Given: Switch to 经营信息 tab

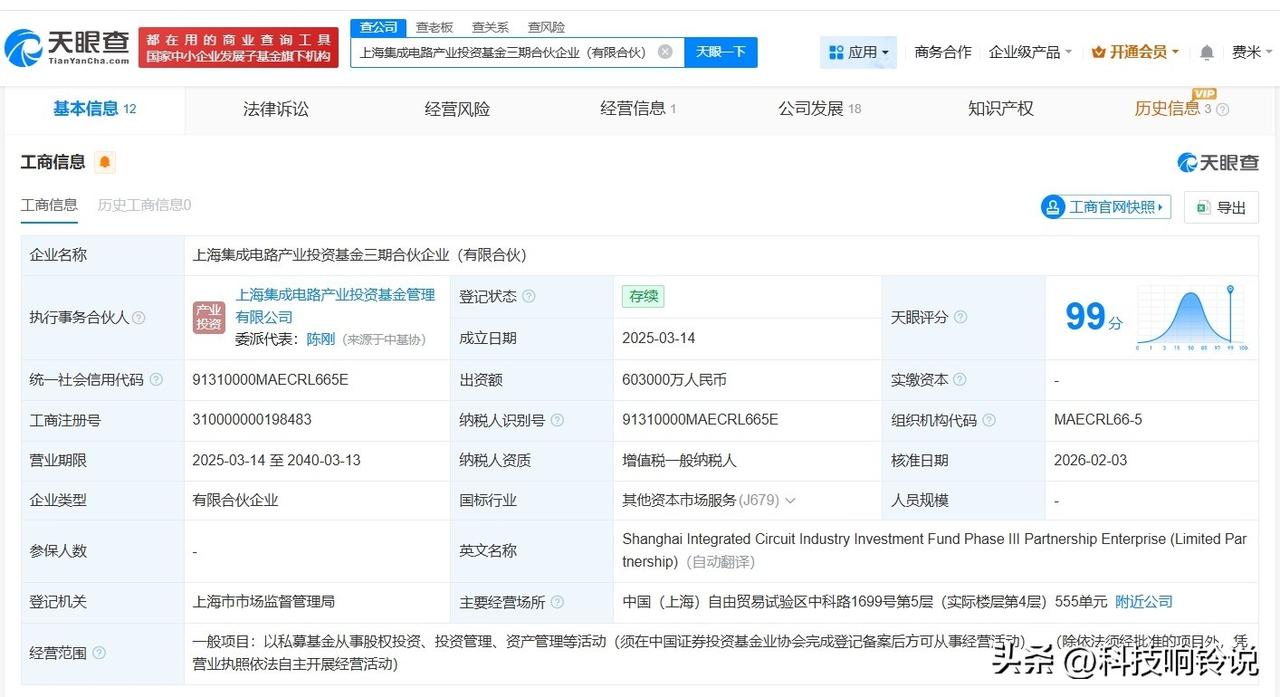Looking at the screenshot, I should coord(638,109).
